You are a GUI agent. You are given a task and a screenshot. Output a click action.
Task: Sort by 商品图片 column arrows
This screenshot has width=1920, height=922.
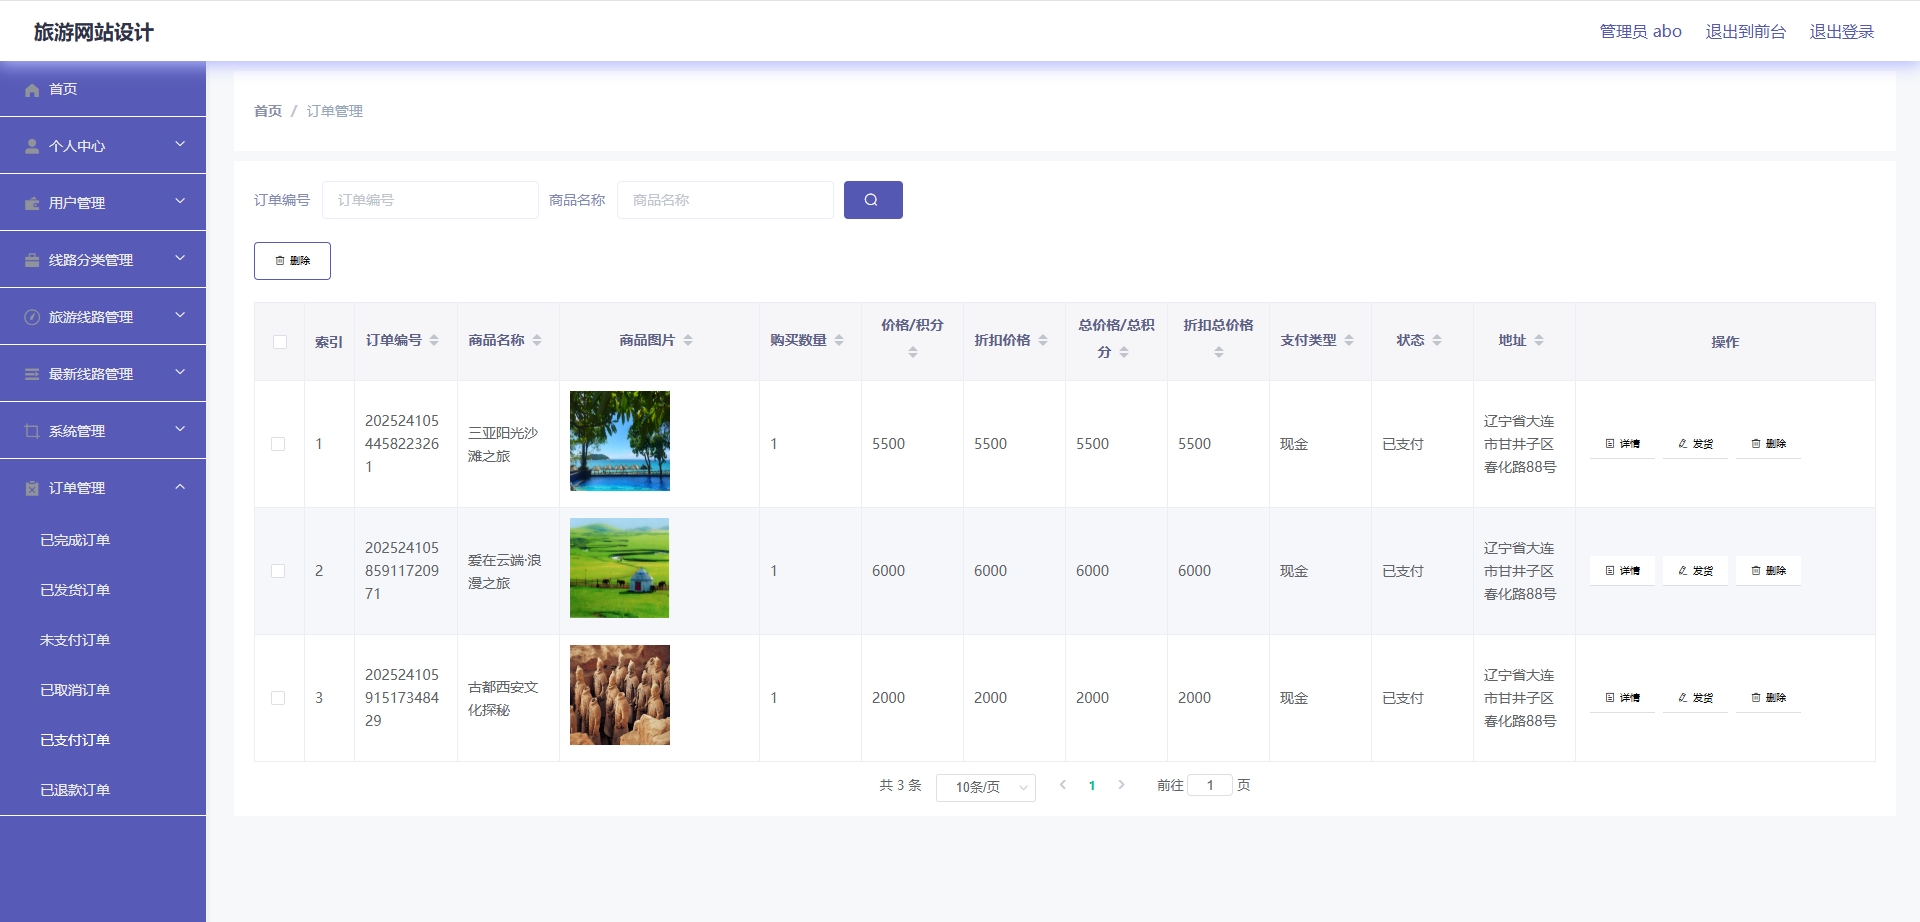click(x=688, y=341)
